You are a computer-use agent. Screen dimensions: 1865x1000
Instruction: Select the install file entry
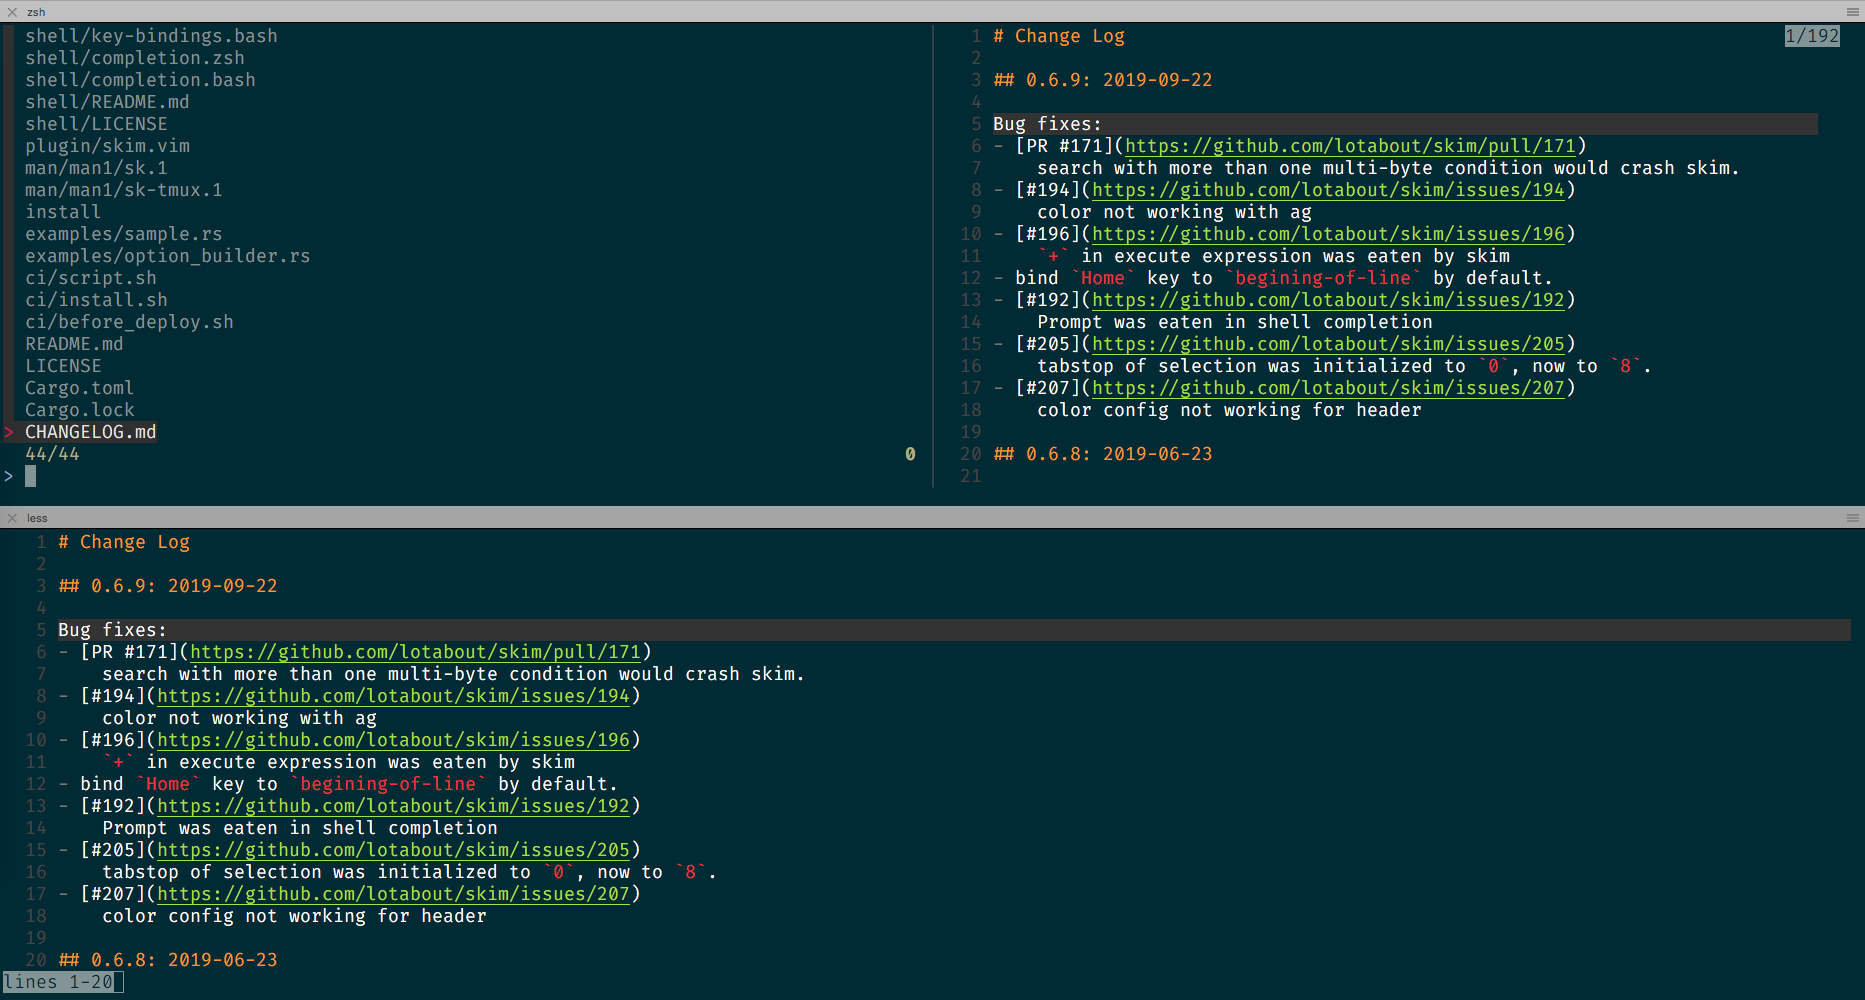(63, 212)
